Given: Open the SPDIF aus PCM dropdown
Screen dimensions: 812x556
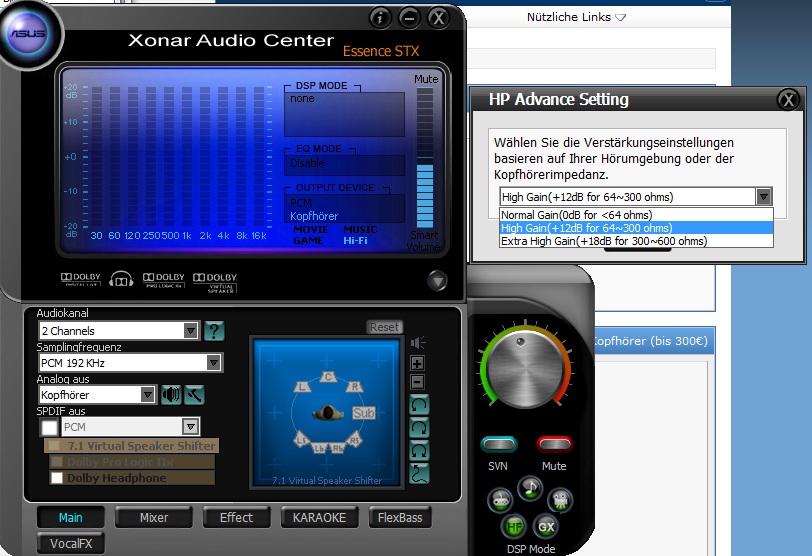Looking at the screenshot, I should pos(130,427).
